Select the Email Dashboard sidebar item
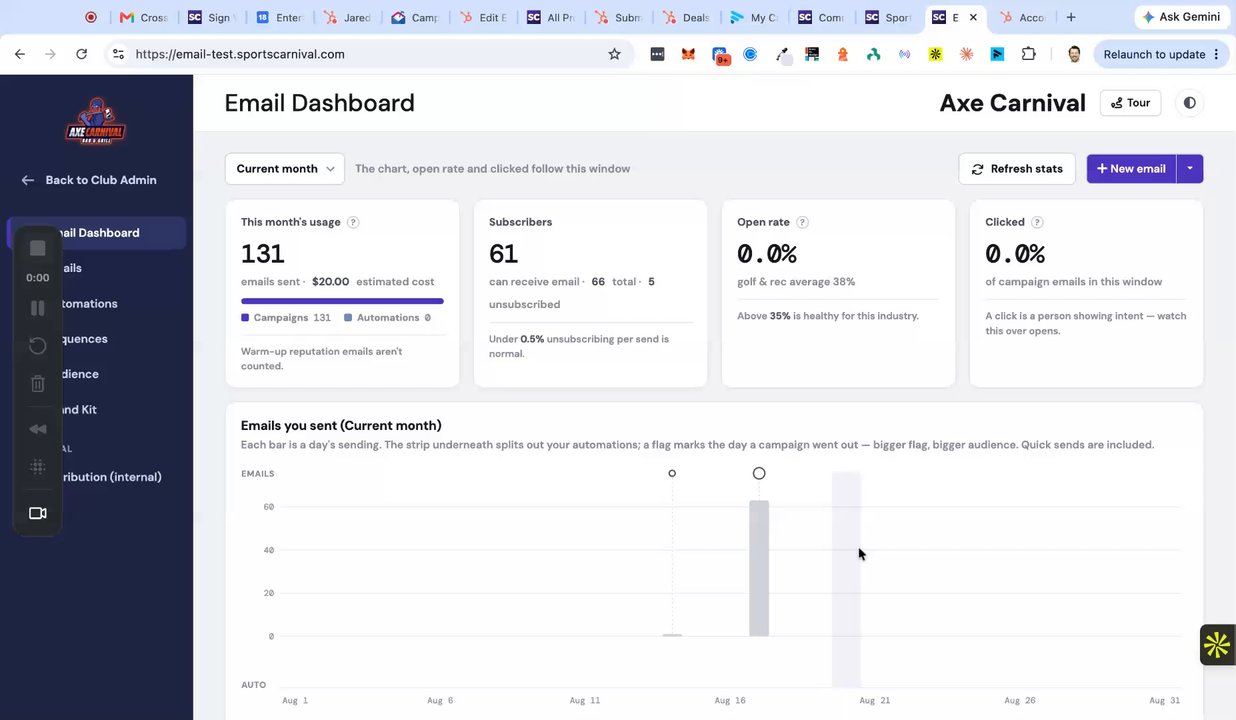1236x720 pixels. (x=96, y=233)
